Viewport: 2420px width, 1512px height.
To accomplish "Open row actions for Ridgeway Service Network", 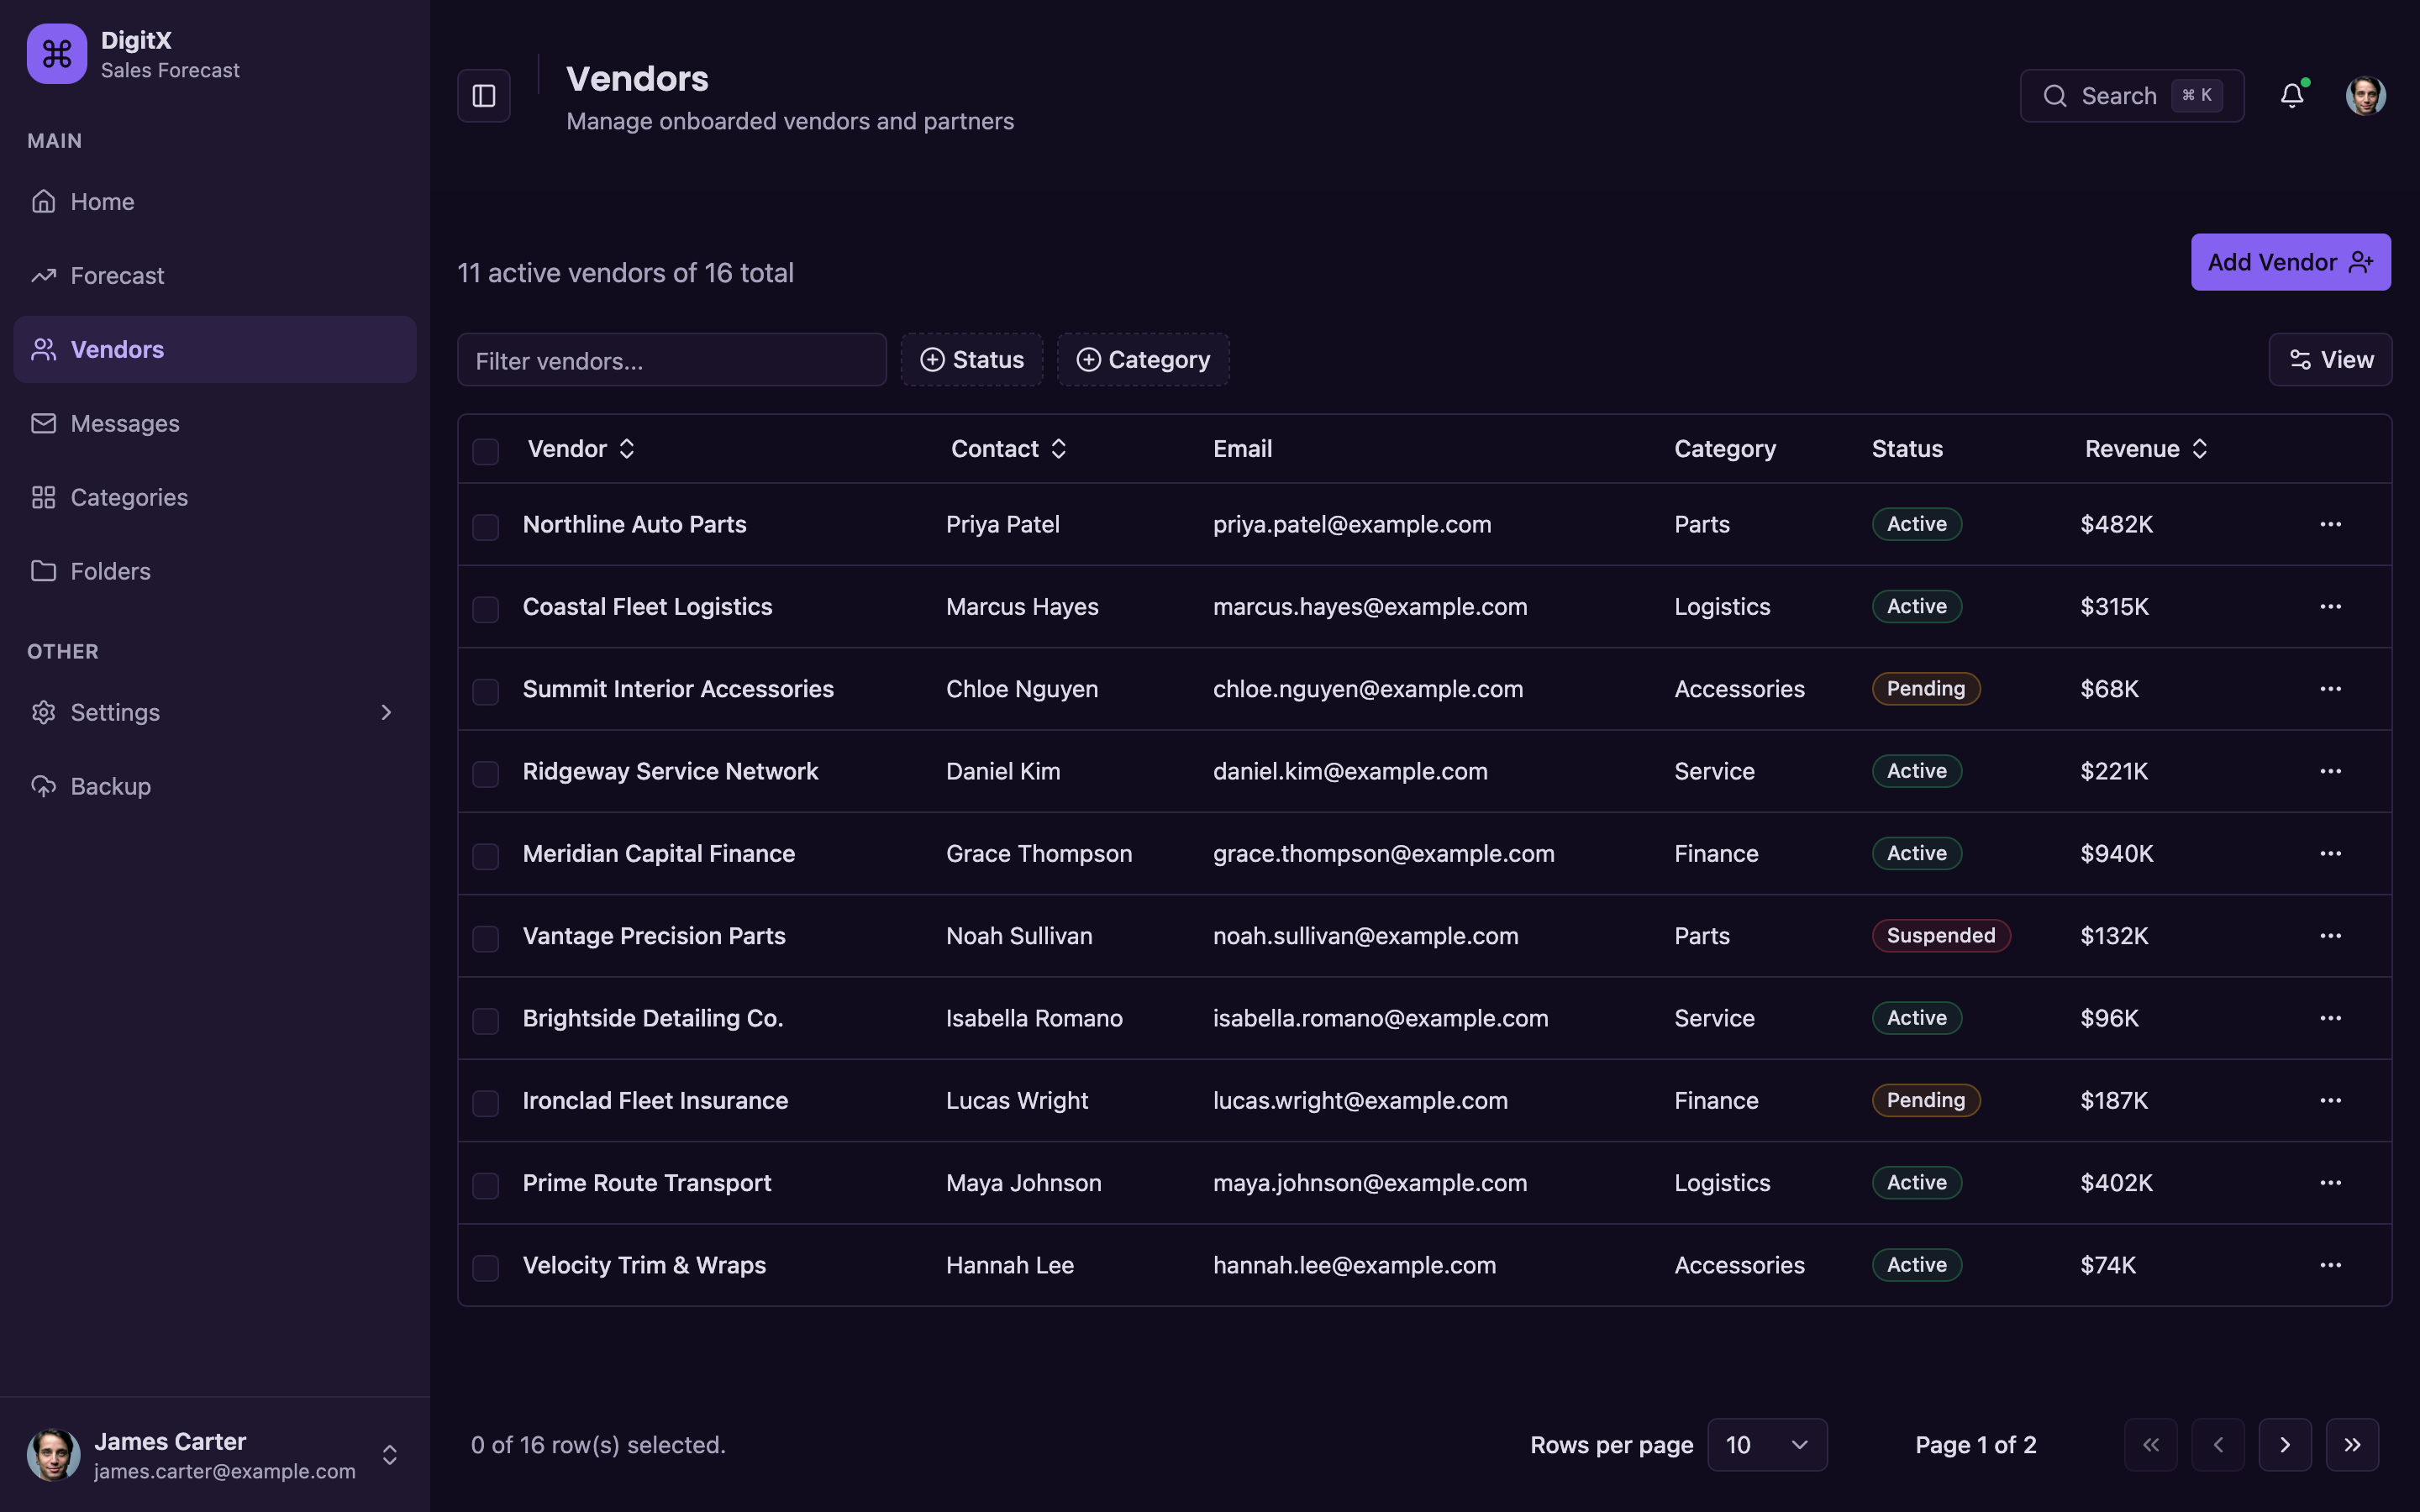I will tap(2331, 771).
